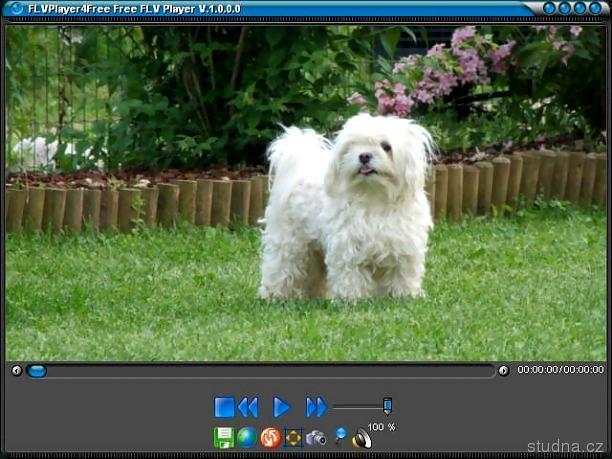The height and width of the screenshot is (459, 612).
Task: Click the rightmost title bar round button
Action: pyautogui.click(x=597, y=9)
